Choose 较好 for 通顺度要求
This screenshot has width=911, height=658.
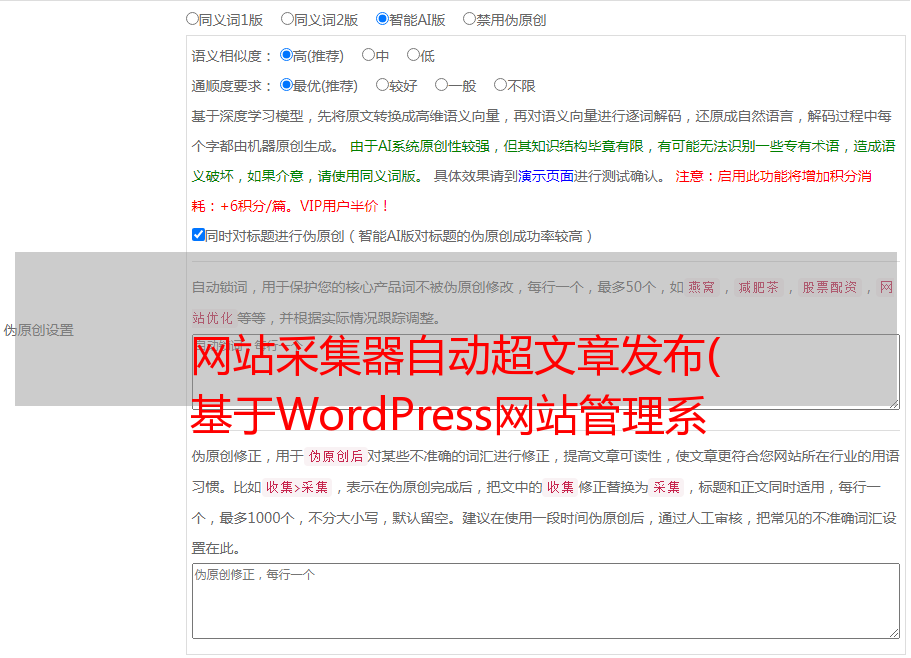point(382,85)
